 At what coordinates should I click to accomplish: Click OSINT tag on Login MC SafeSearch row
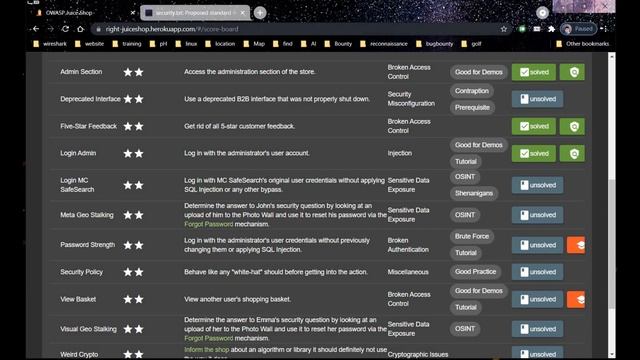[x=465, y=177]
